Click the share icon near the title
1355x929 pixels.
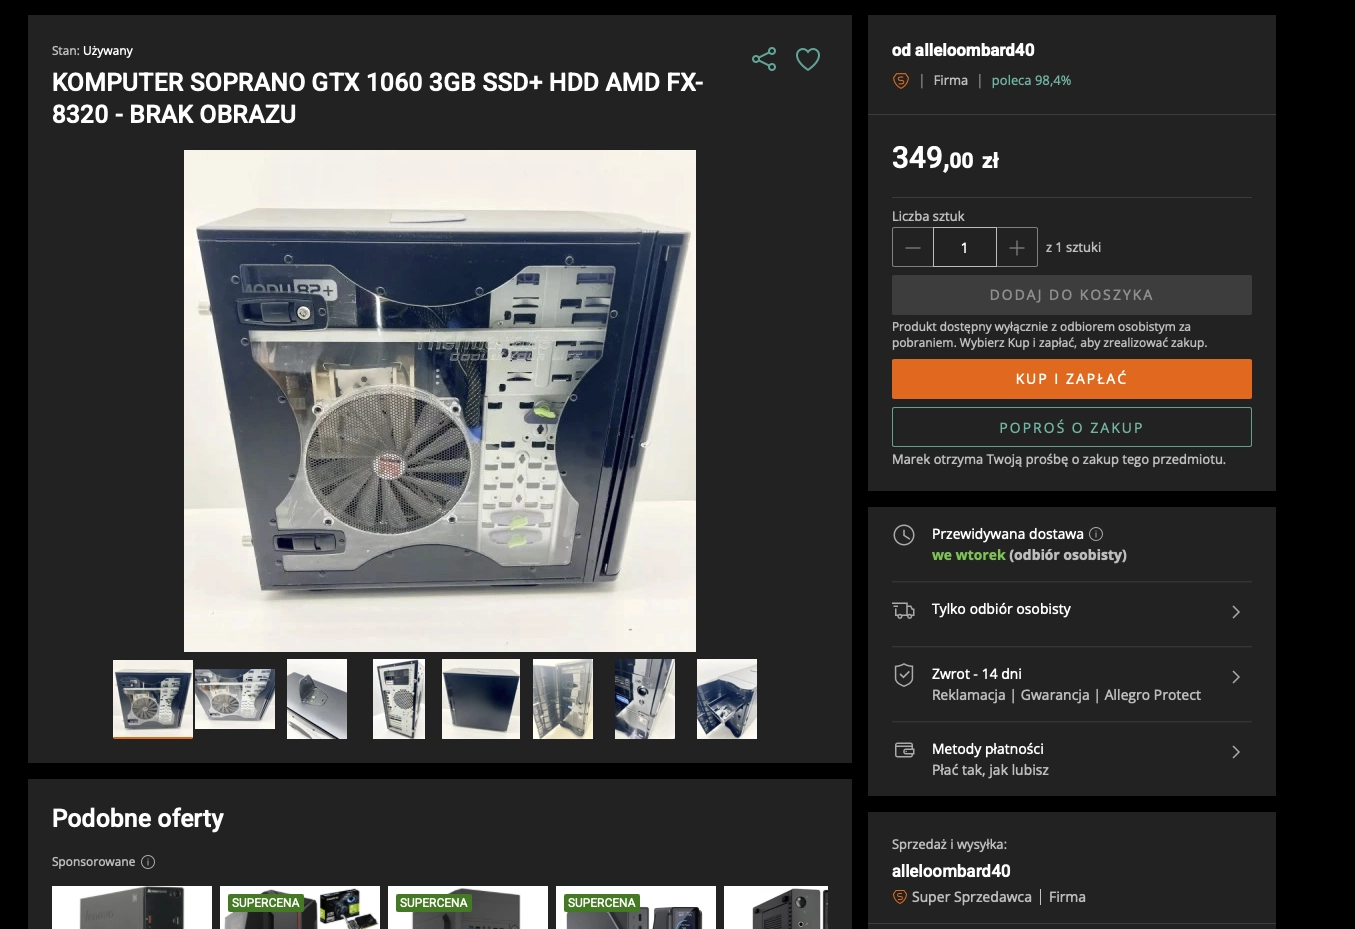(x=764, y=60)
